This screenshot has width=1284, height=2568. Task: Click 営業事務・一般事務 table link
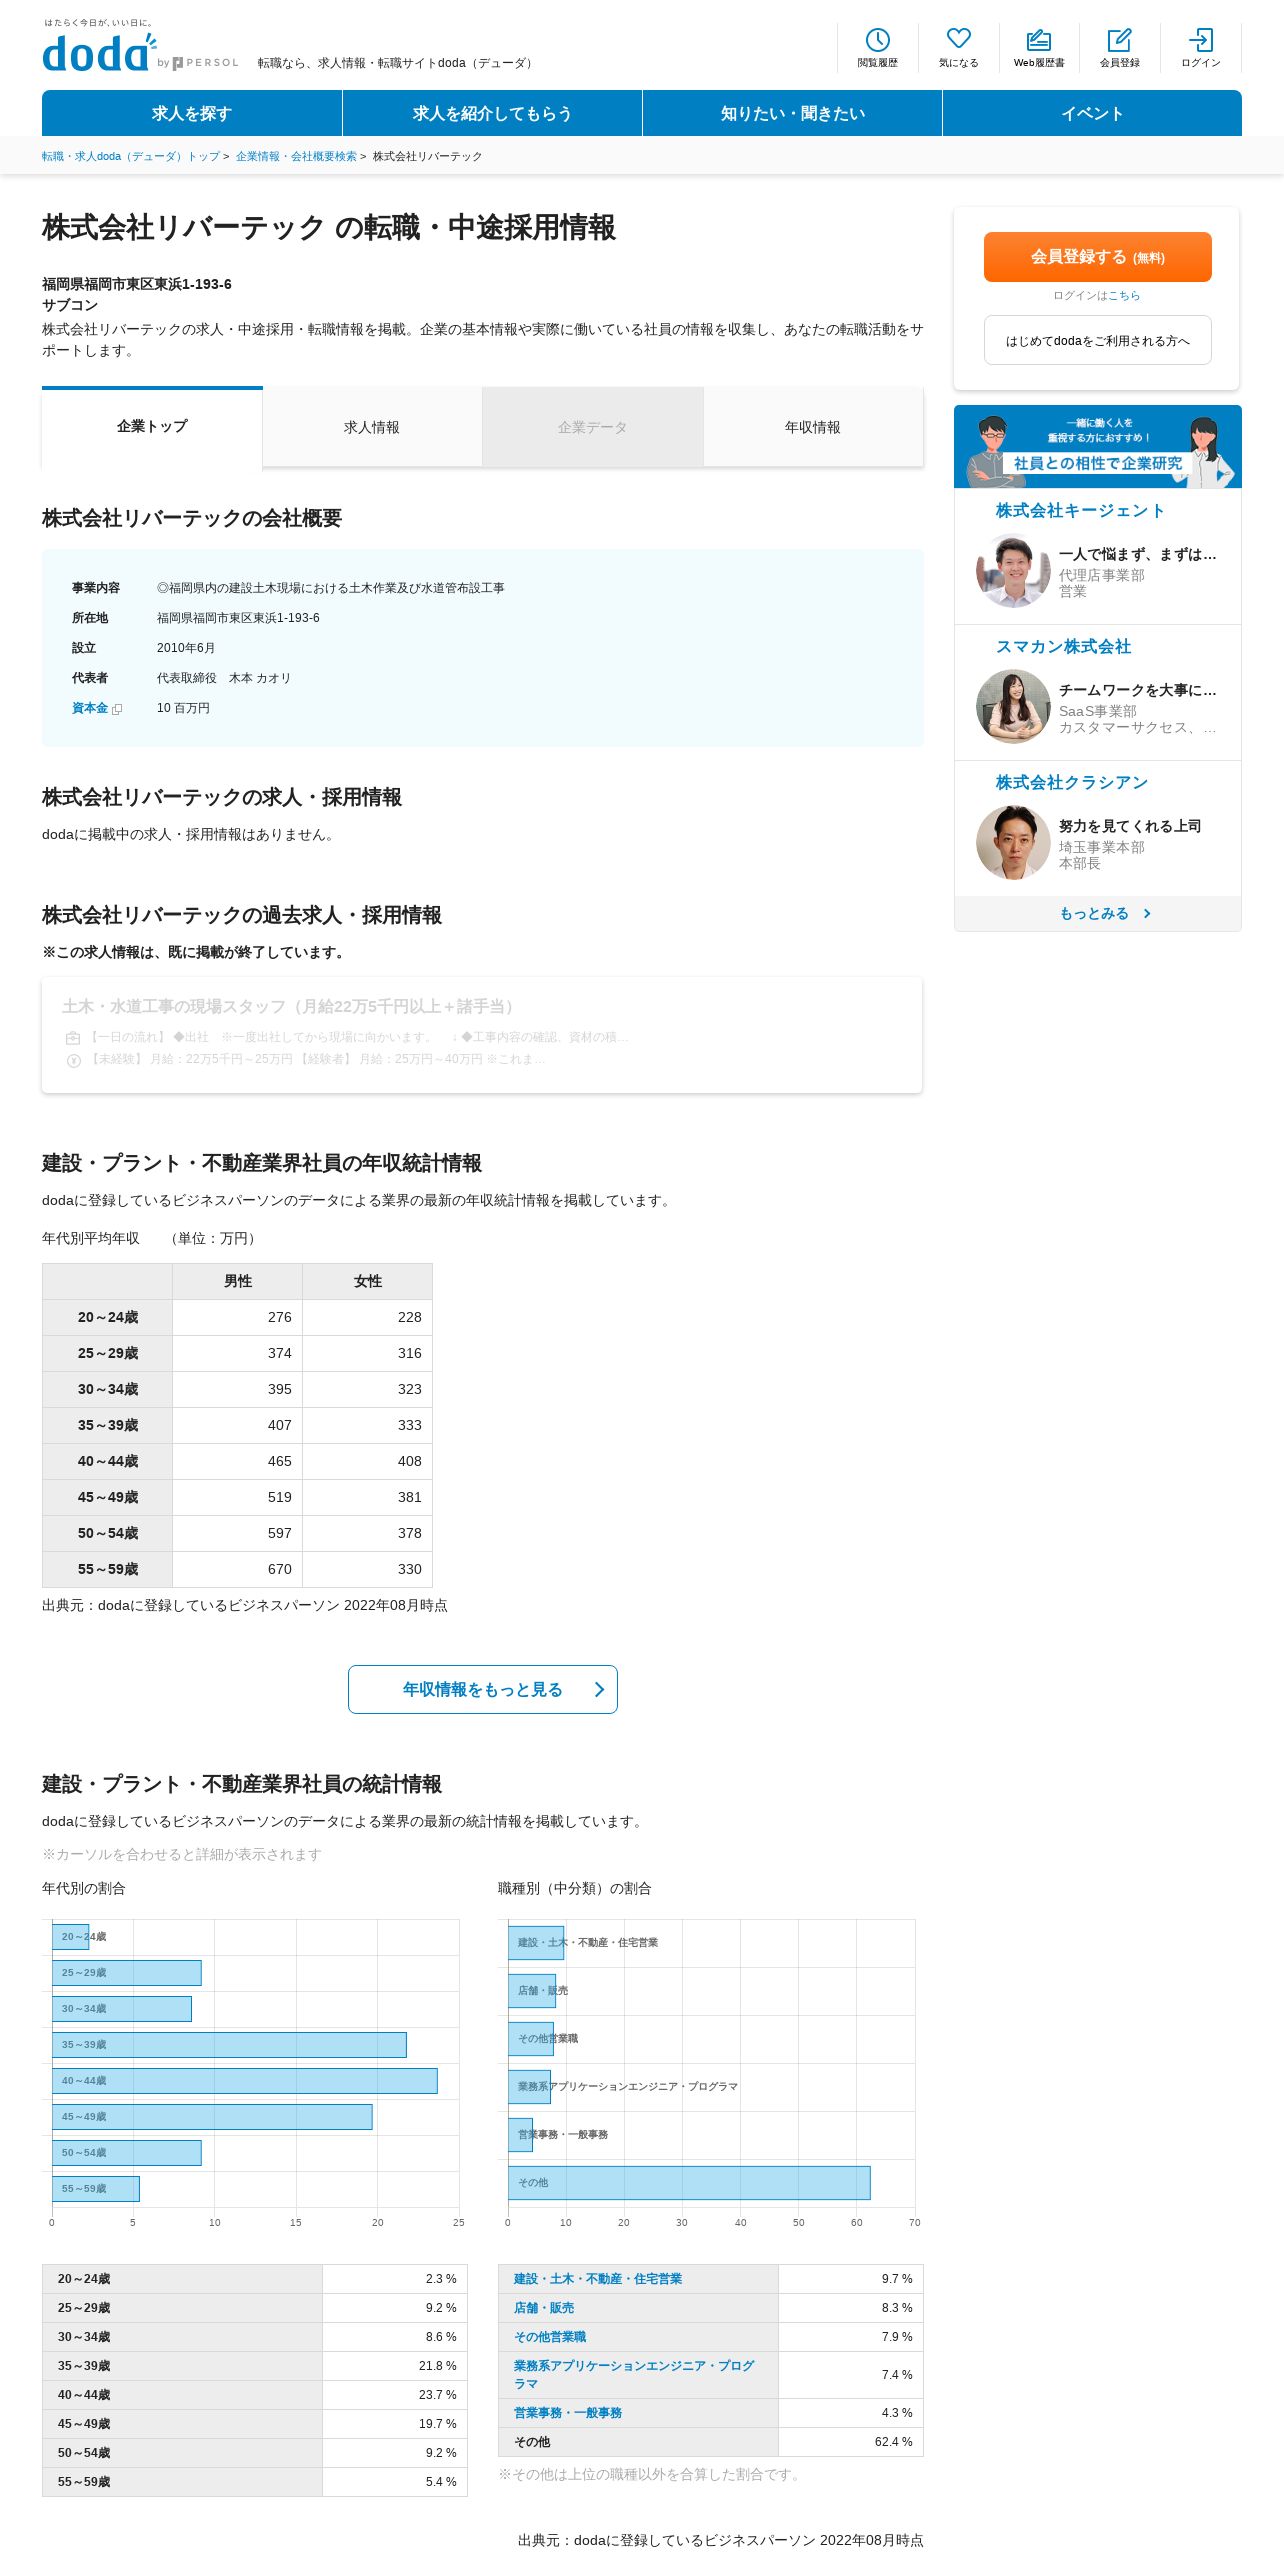[x=568, y=2413]
